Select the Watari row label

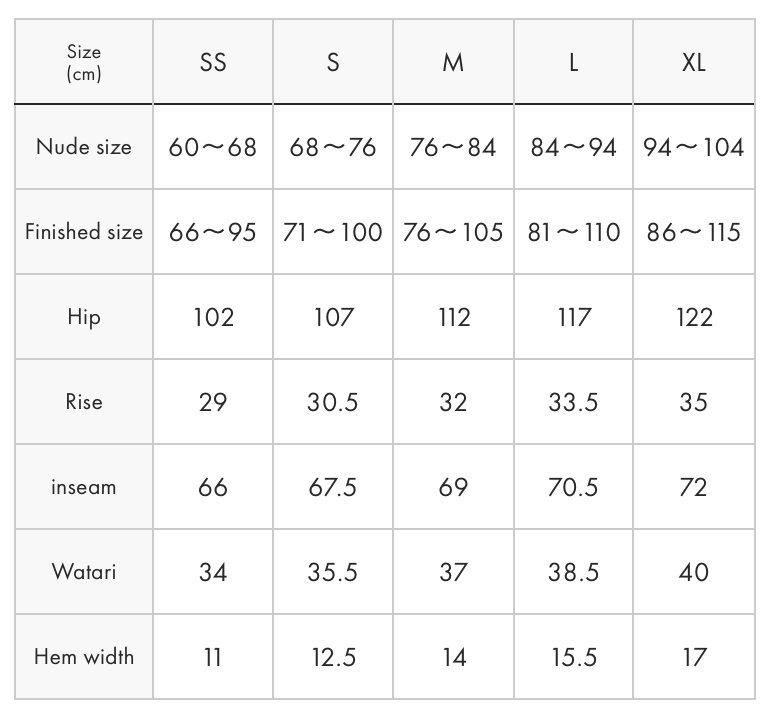tap(84, 572)
